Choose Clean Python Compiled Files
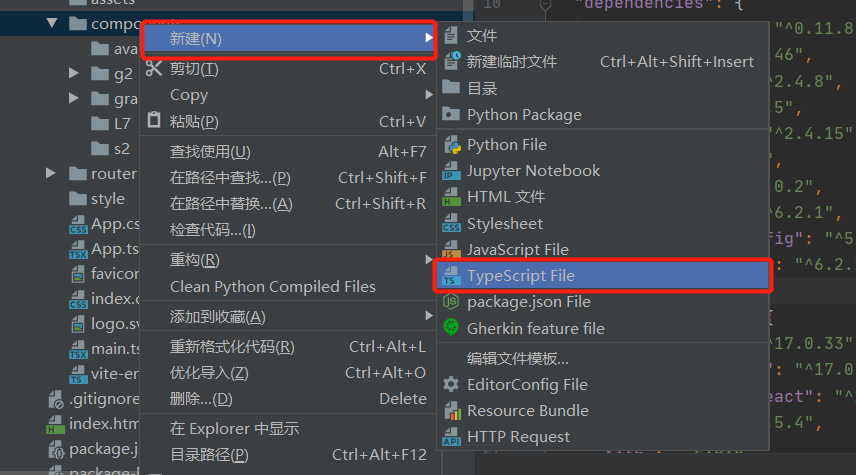Screen dimensions: 856x475 pyautogui.click(x=272, y=287)
